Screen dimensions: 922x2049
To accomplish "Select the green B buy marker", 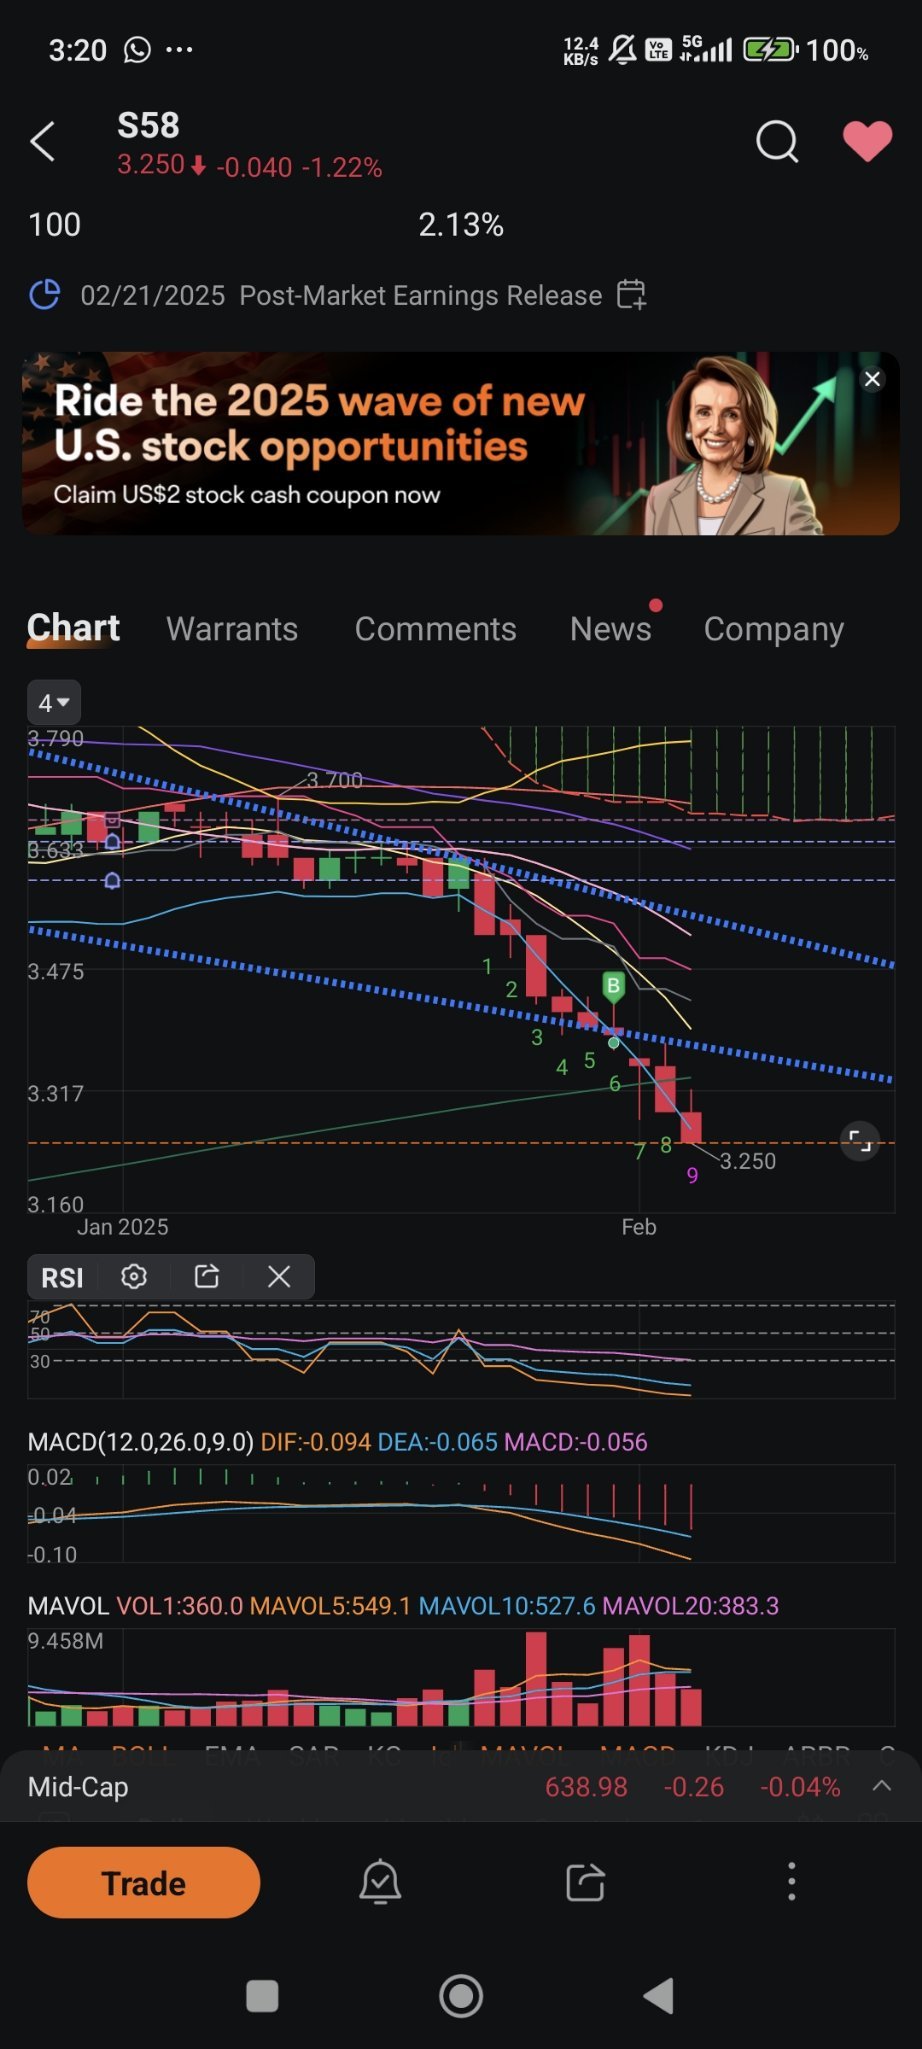I will tap(613, 988).
